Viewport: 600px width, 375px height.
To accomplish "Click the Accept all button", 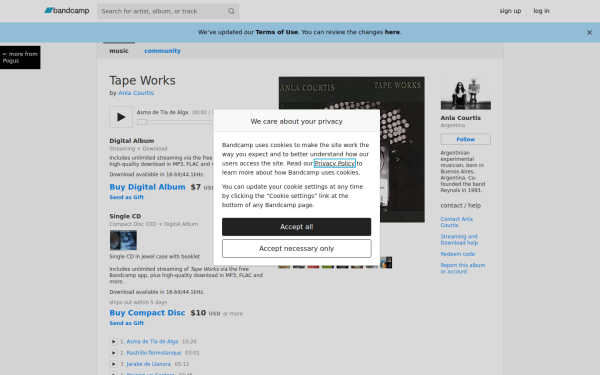I will tap(297, 227).
